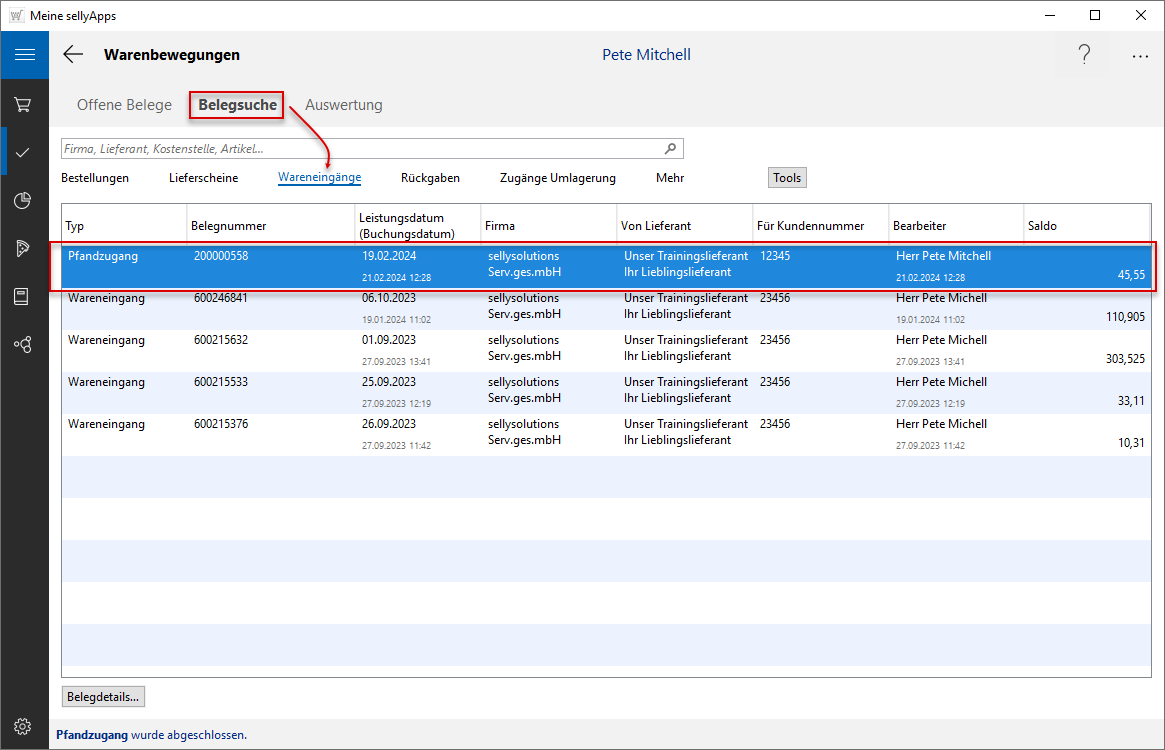Select the checkmark sidebar icon

(x=23, y=152)
